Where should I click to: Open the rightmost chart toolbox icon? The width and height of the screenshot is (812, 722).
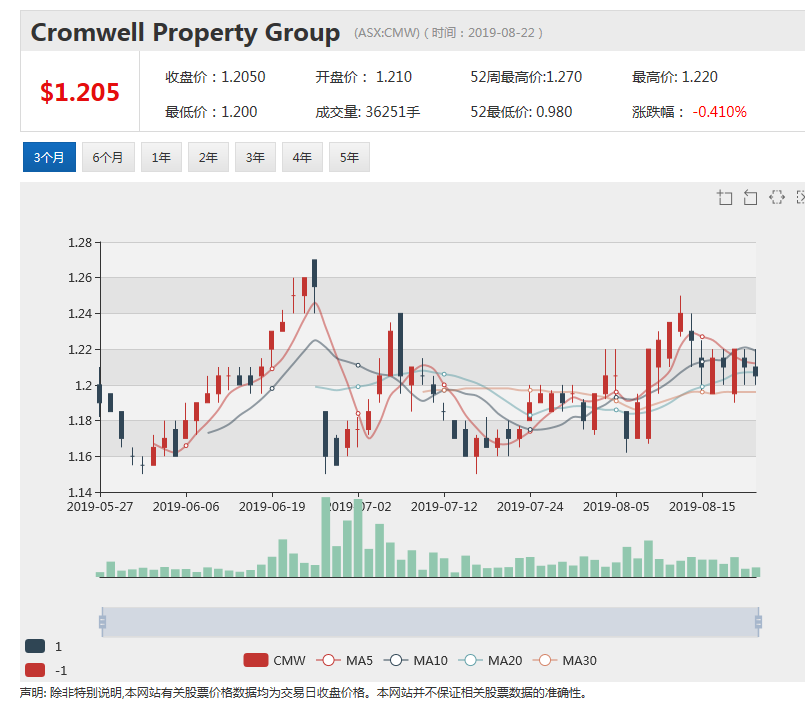pos(803,197)
